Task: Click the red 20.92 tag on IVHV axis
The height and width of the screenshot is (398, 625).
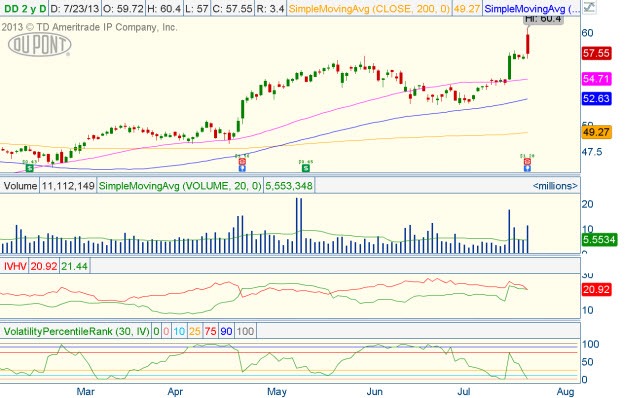Action: click(x=596, y=290)
